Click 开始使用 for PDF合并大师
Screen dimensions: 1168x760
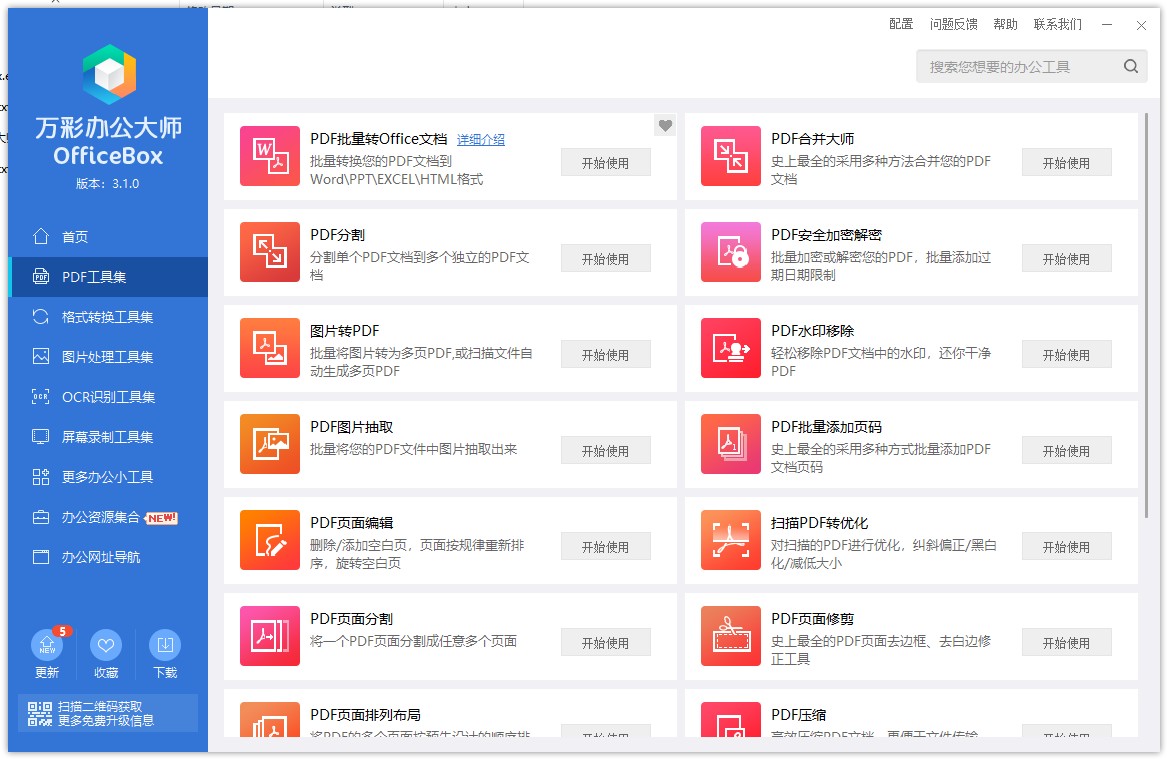click(1067, 162)
